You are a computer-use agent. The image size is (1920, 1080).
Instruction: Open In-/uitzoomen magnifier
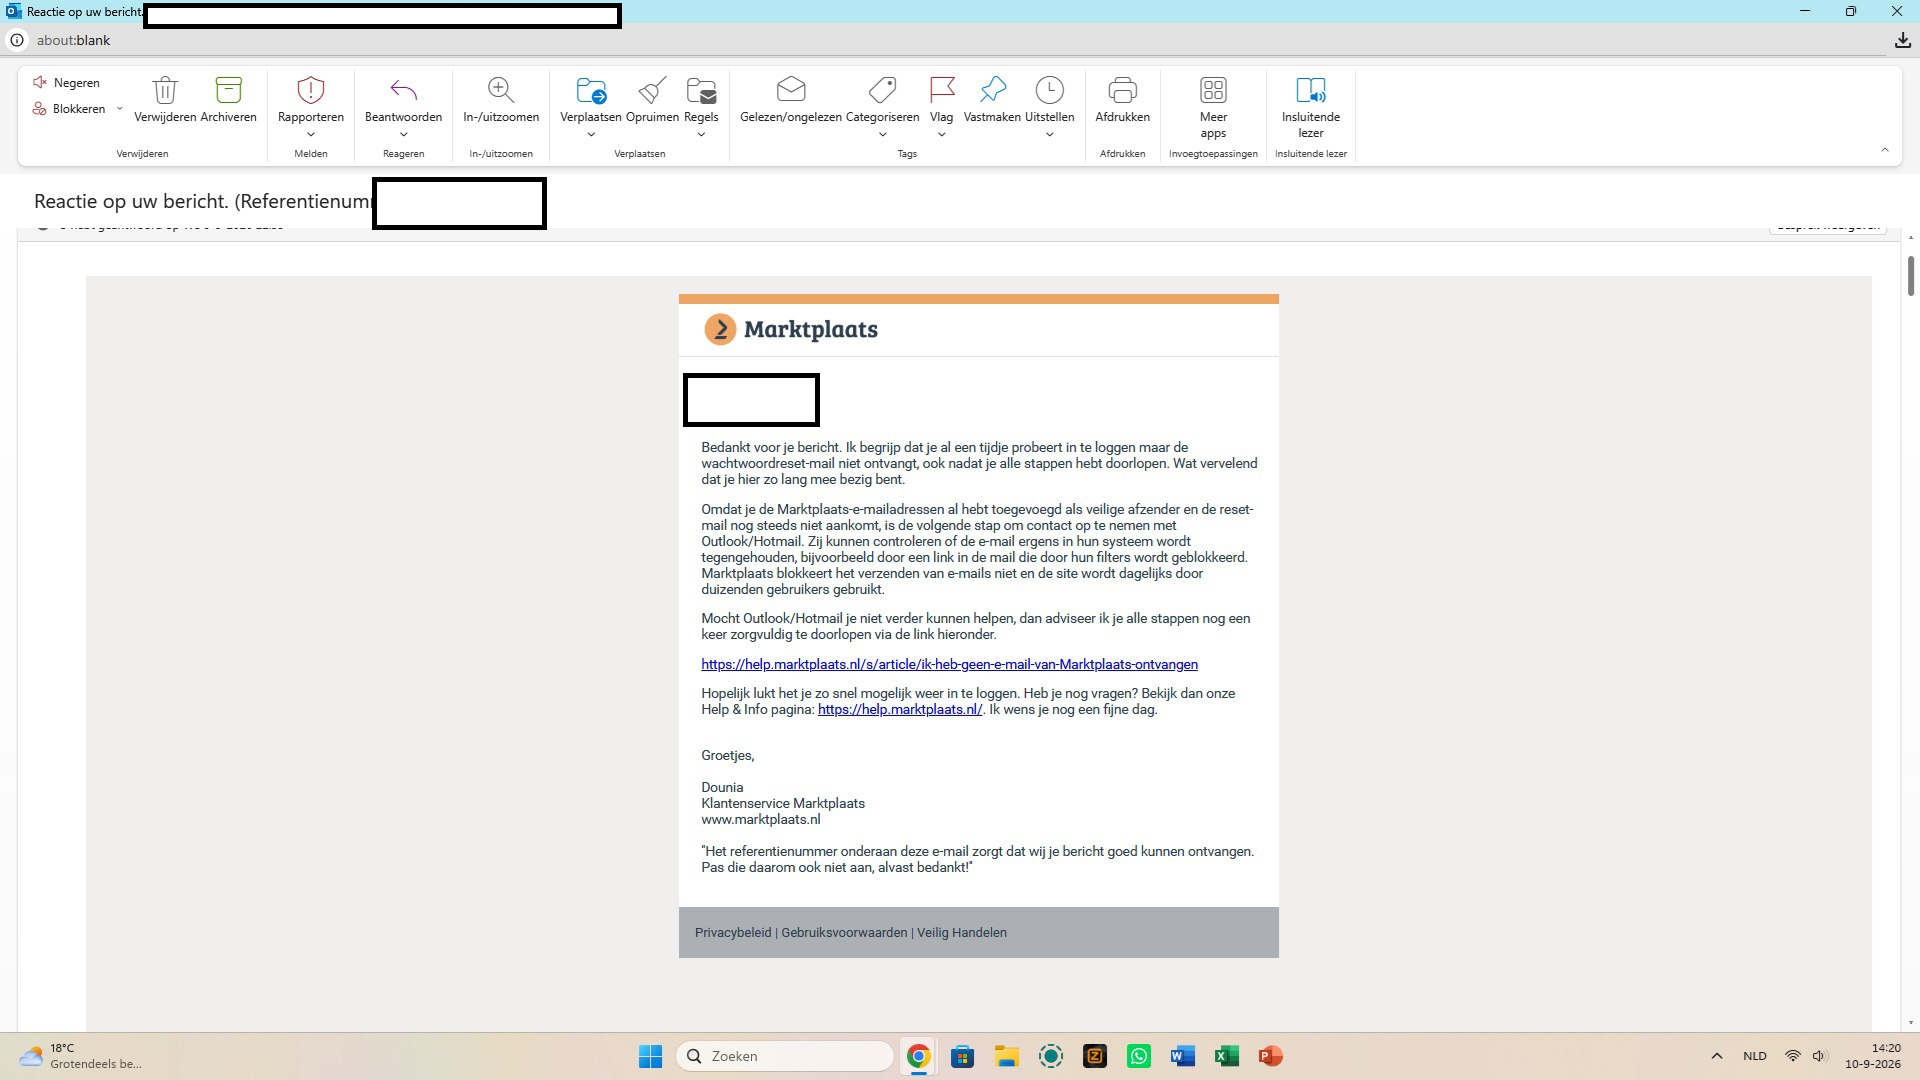[x=501, y=90]
